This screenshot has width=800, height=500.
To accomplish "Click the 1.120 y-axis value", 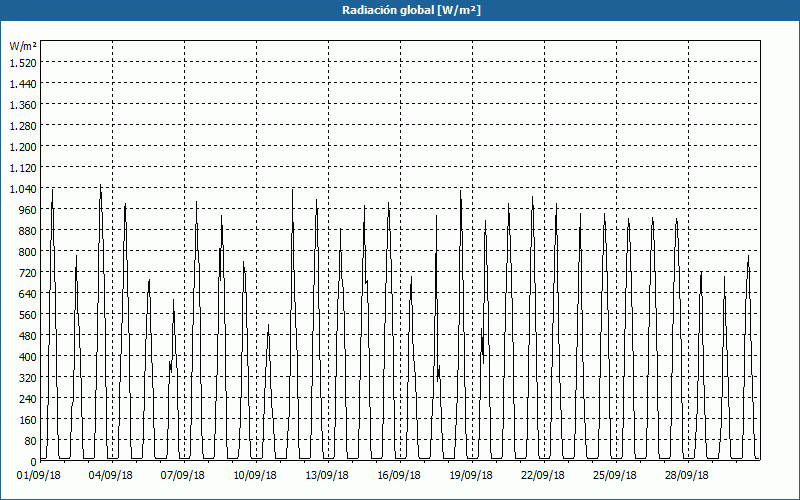I will (23, 168).
